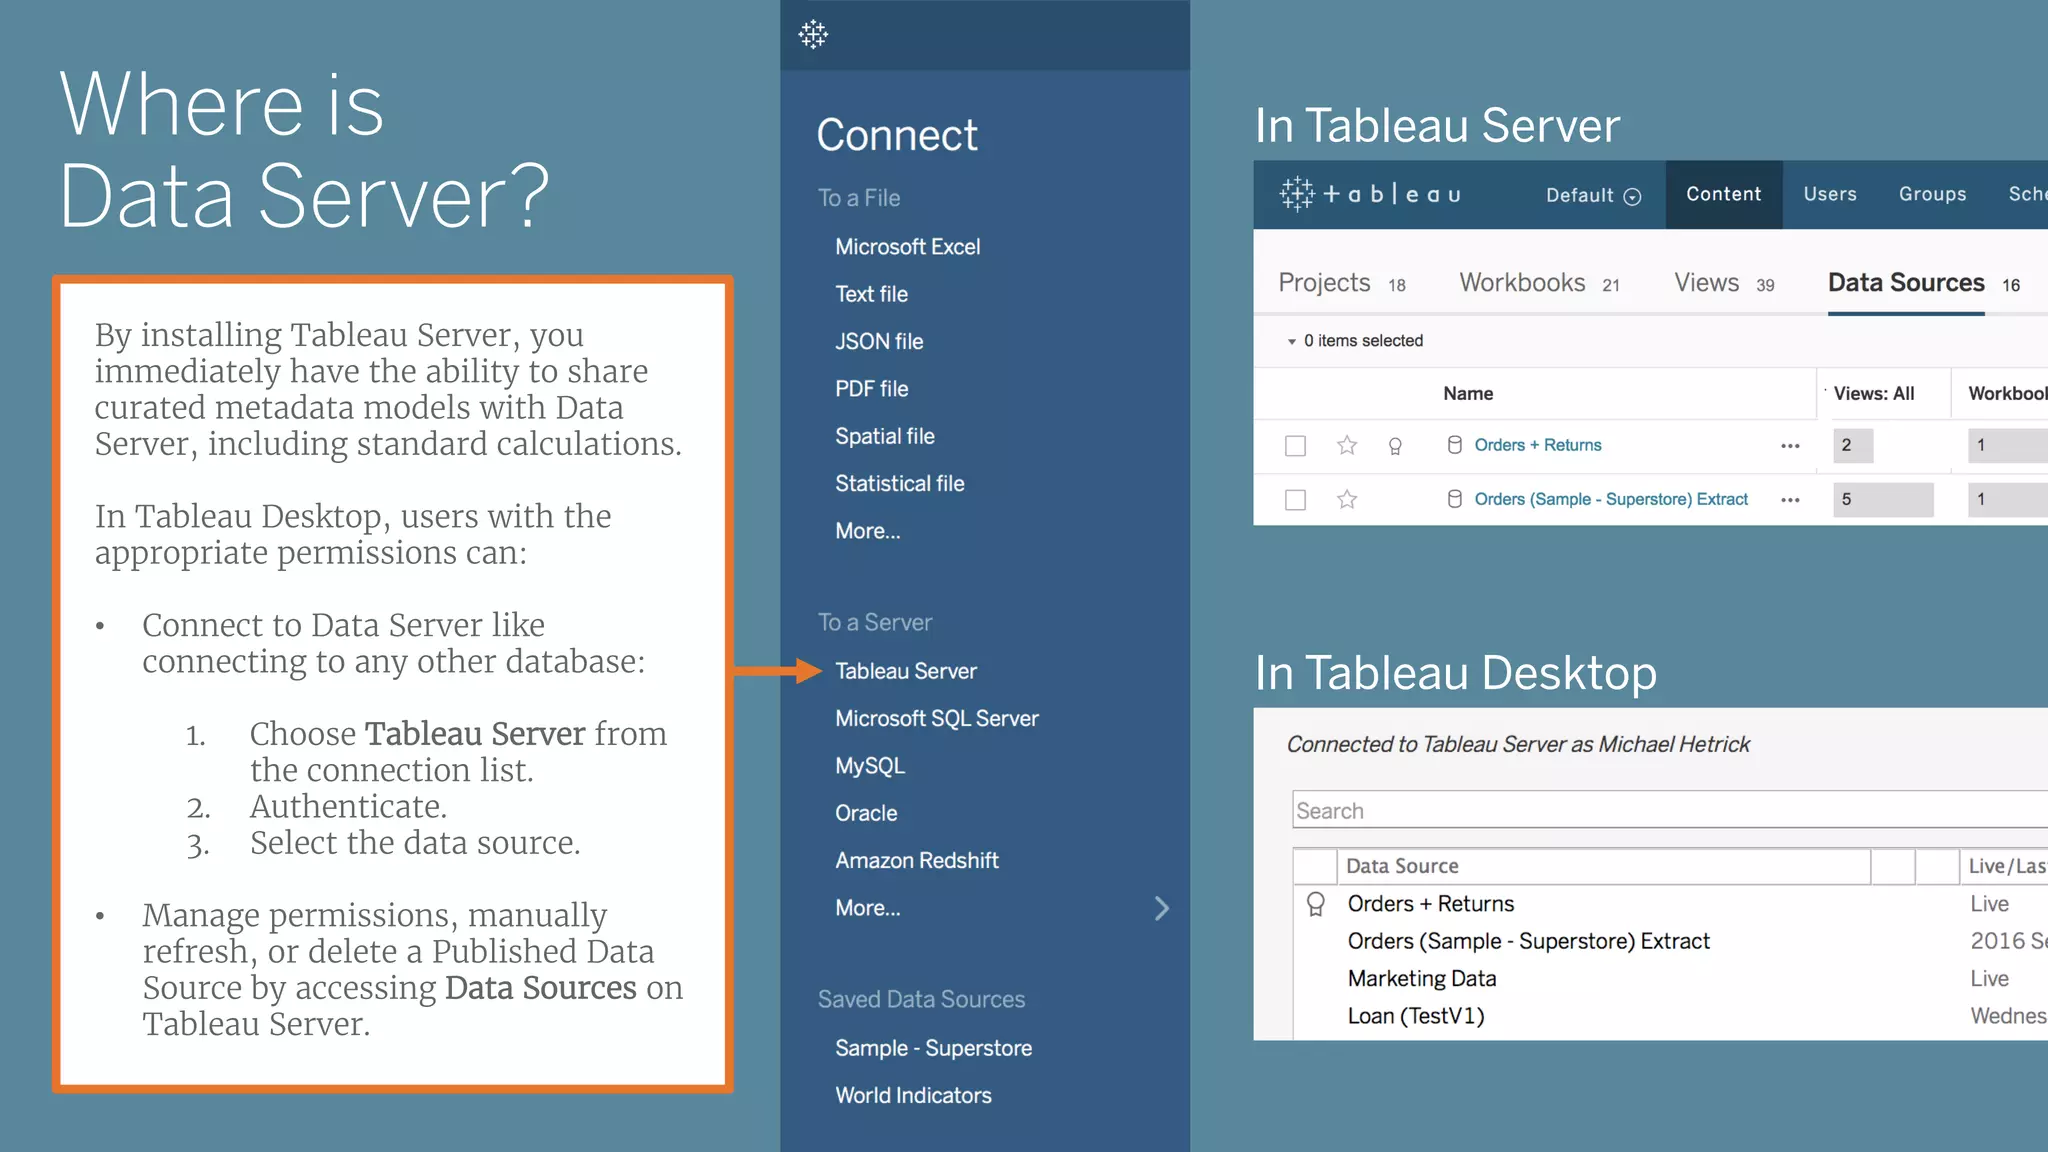Click views count 5 for Orders Superstore Extract
The width and height of the screenshot is (2048, 1152).
pyautogui.click(x=1882, y=500)
